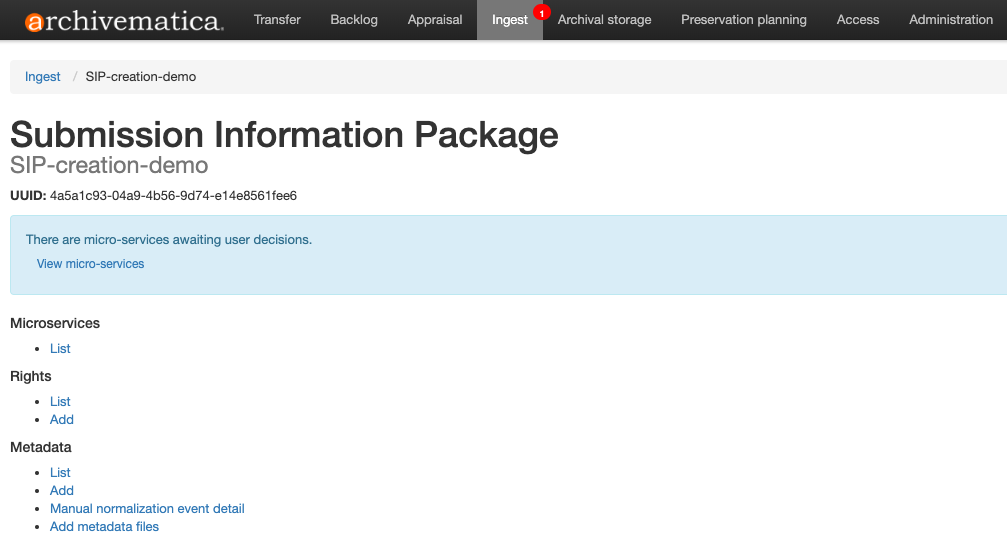
Task: Open Preservation planning tab
Action: click(x=744, y=20)
